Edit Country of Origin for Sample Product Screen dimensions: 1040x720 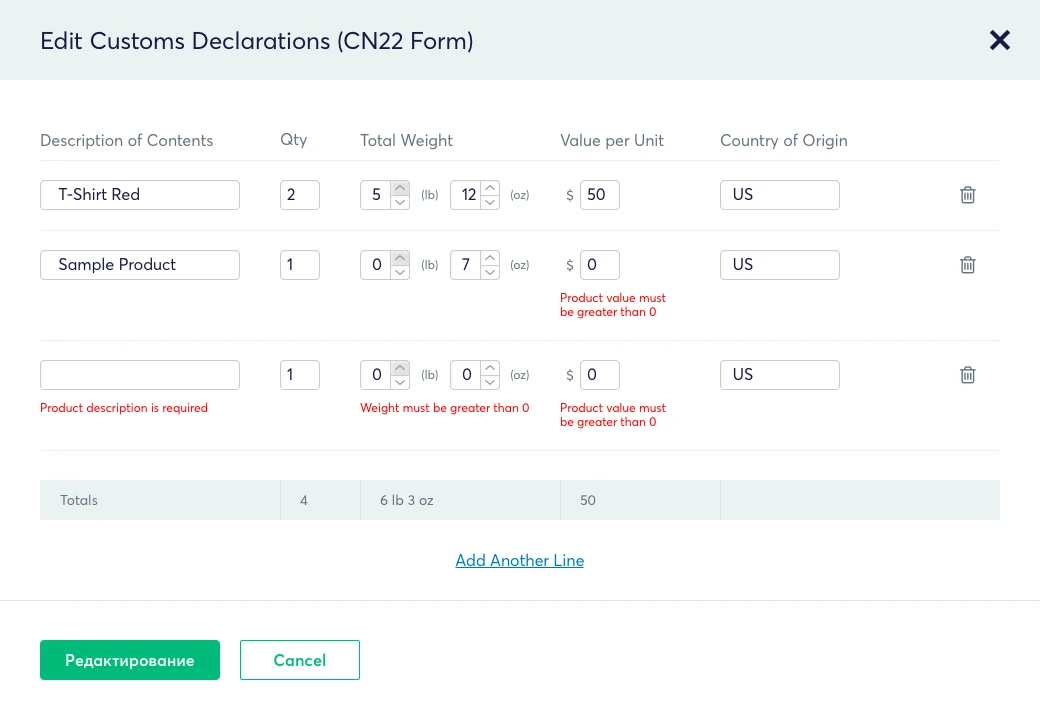(x=779, y=265)
